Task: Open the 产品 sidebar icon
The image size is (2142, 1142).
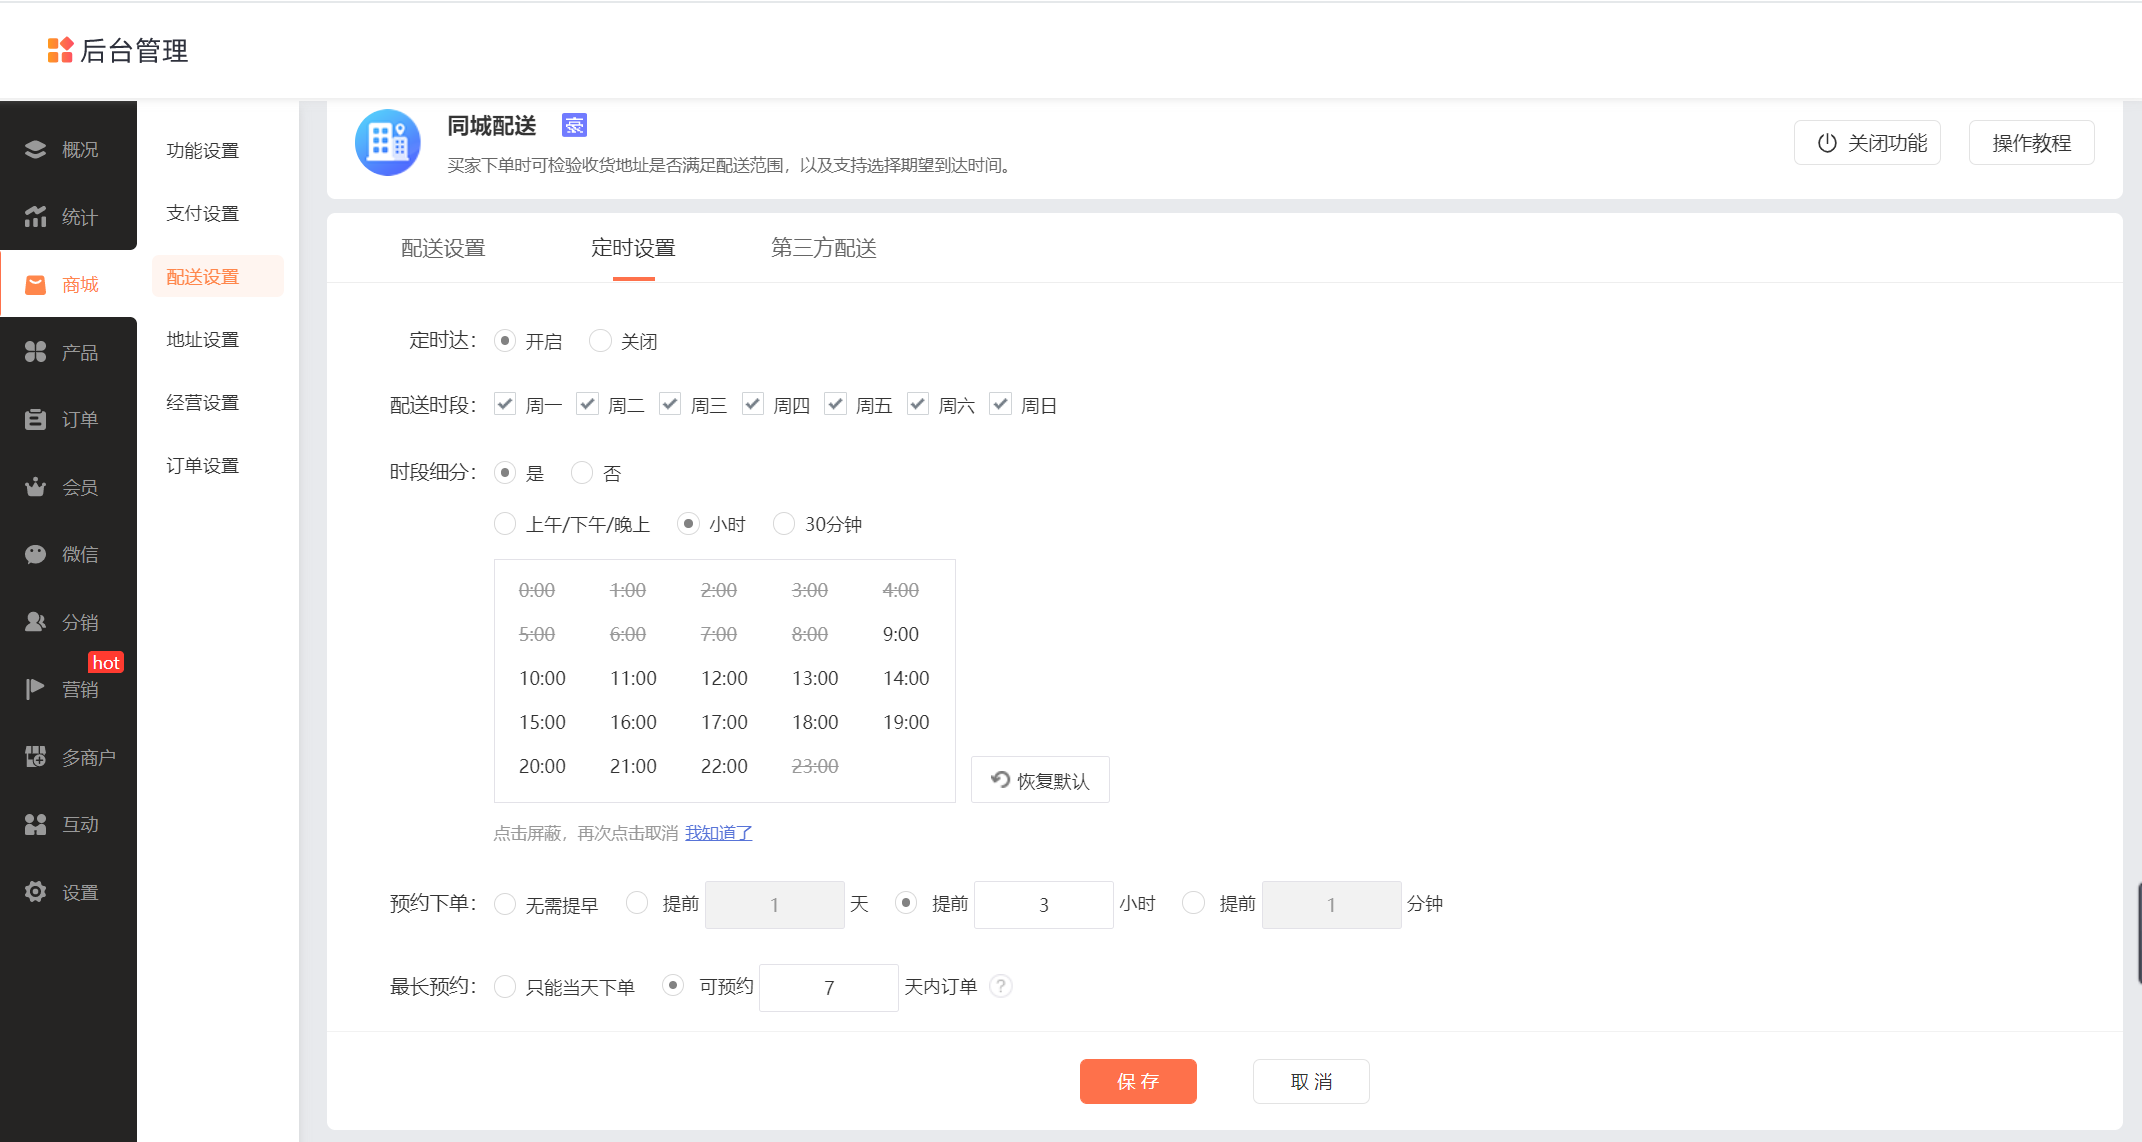Action: click(x=36, y=352)
